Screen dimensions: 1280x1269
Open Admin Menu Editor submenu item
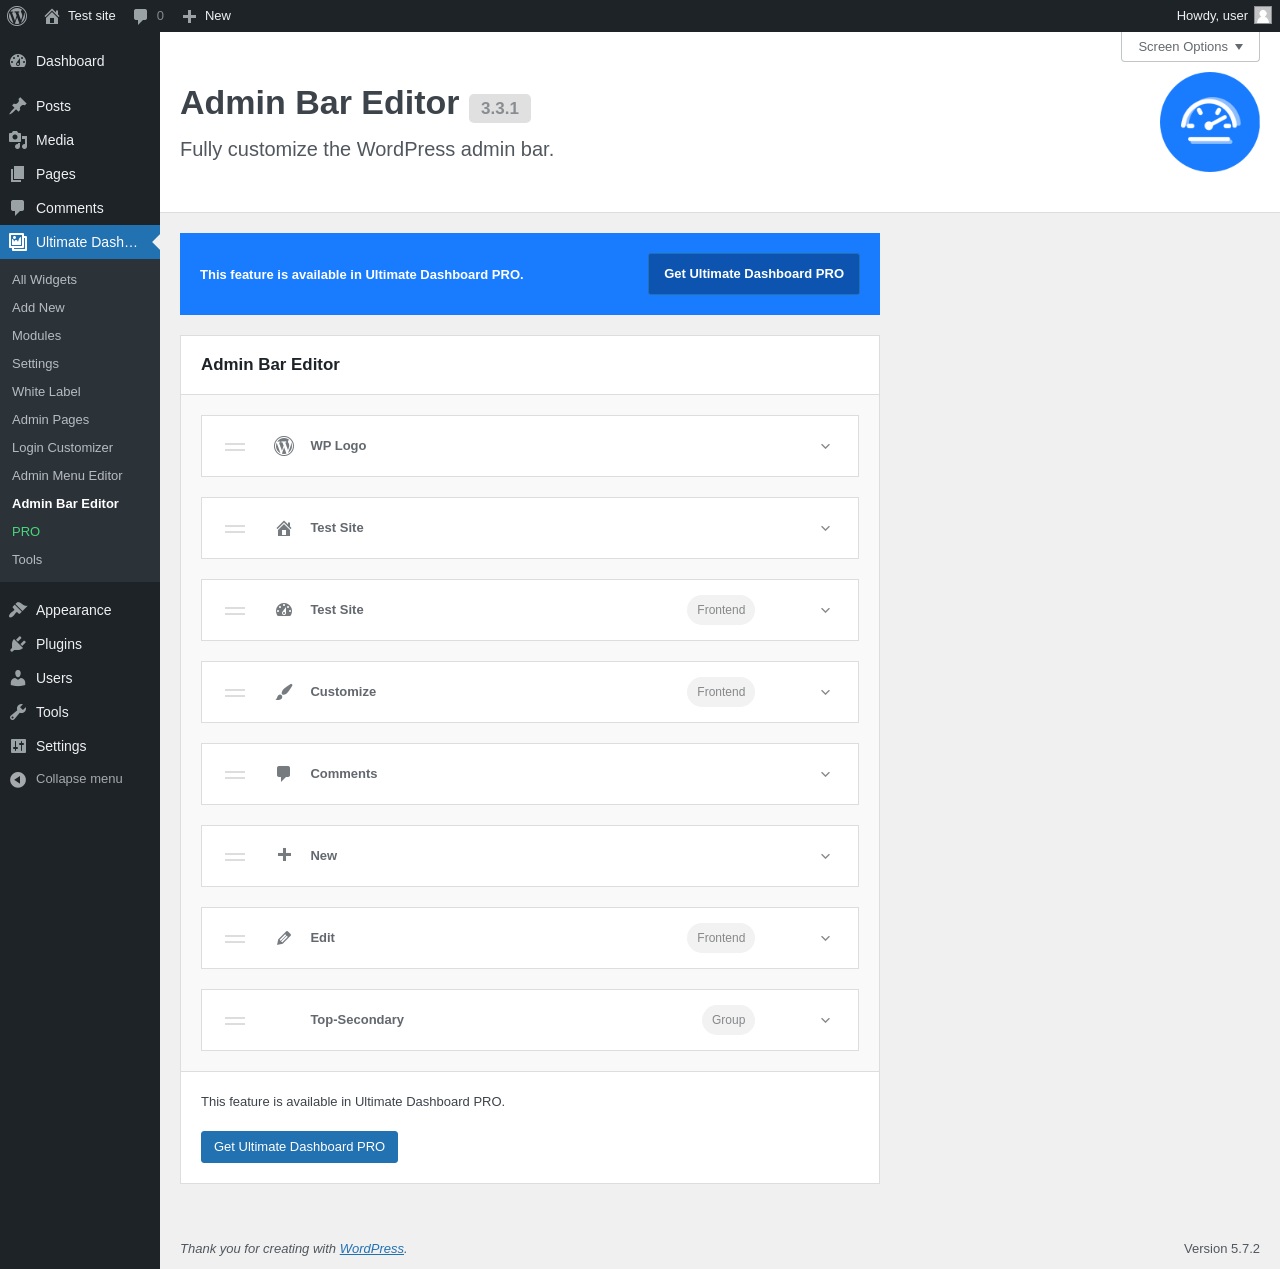(x=80, y=476)
